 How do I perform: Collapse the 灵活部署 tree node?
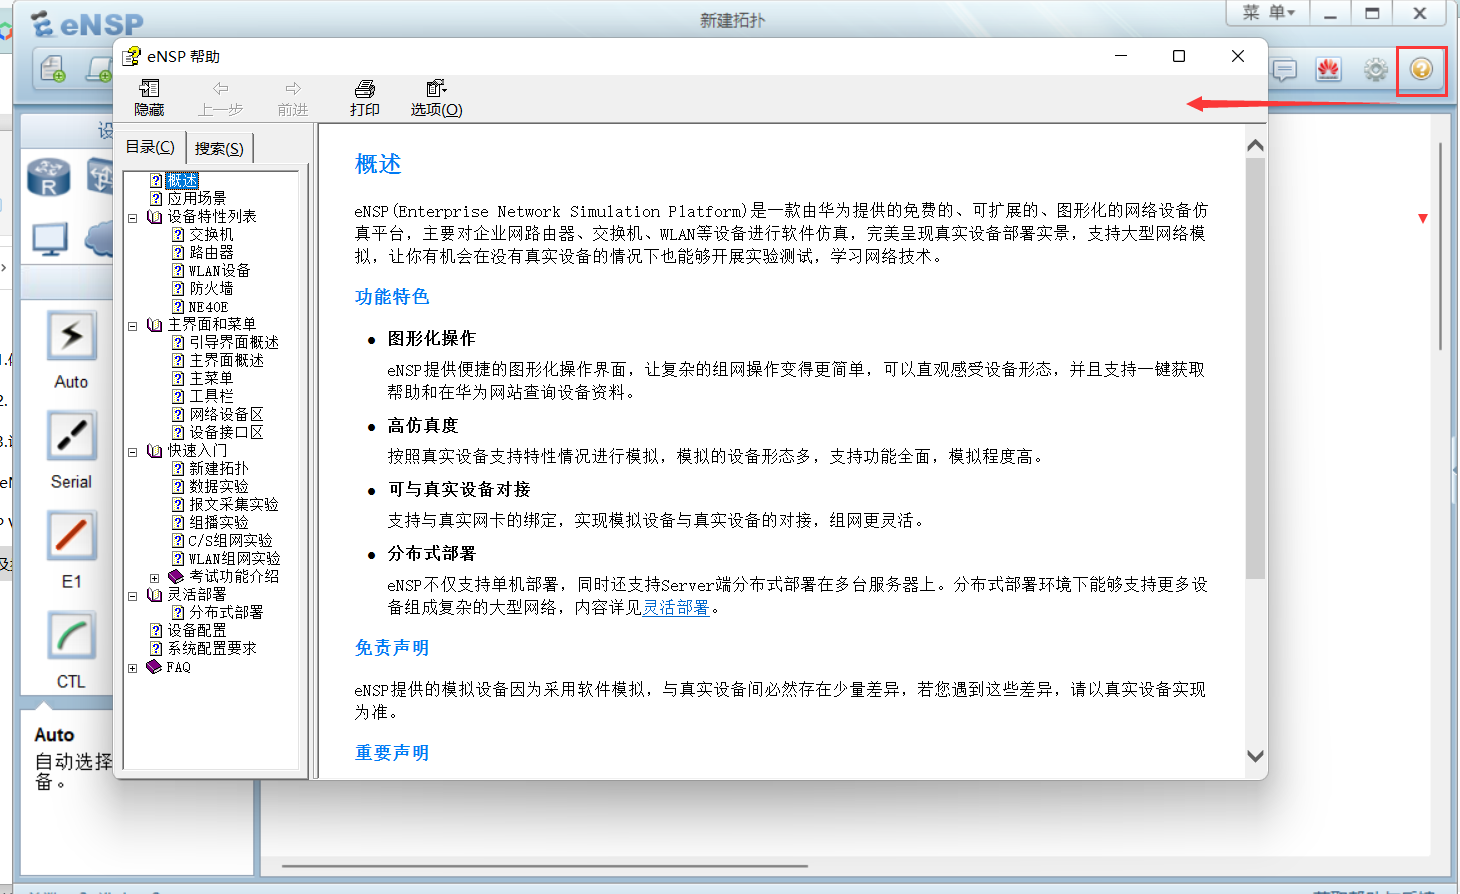pyautogui.click(x=132, y=595)
